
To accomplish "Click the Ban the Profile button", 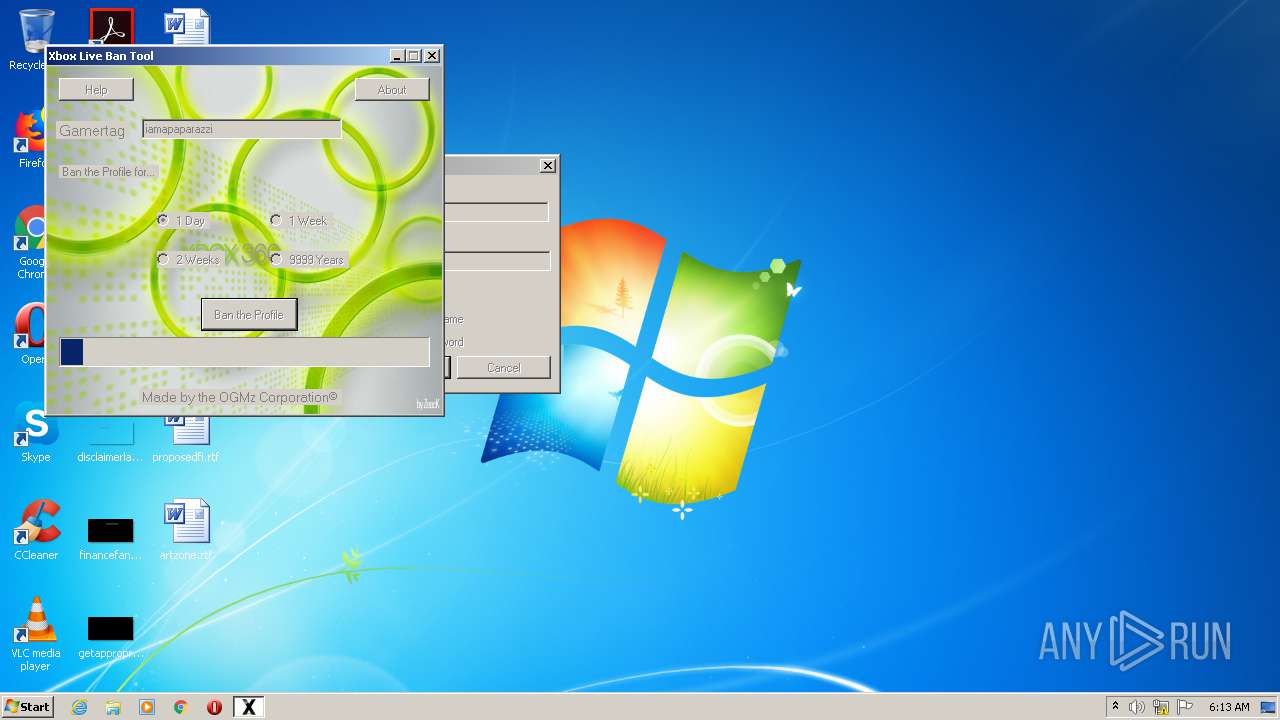I will tap(249, 315).
